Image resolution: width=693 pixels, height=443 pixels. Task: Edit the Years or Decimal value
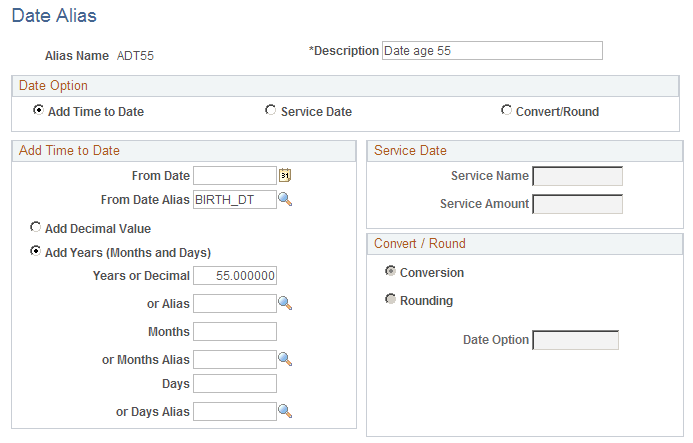234,276
